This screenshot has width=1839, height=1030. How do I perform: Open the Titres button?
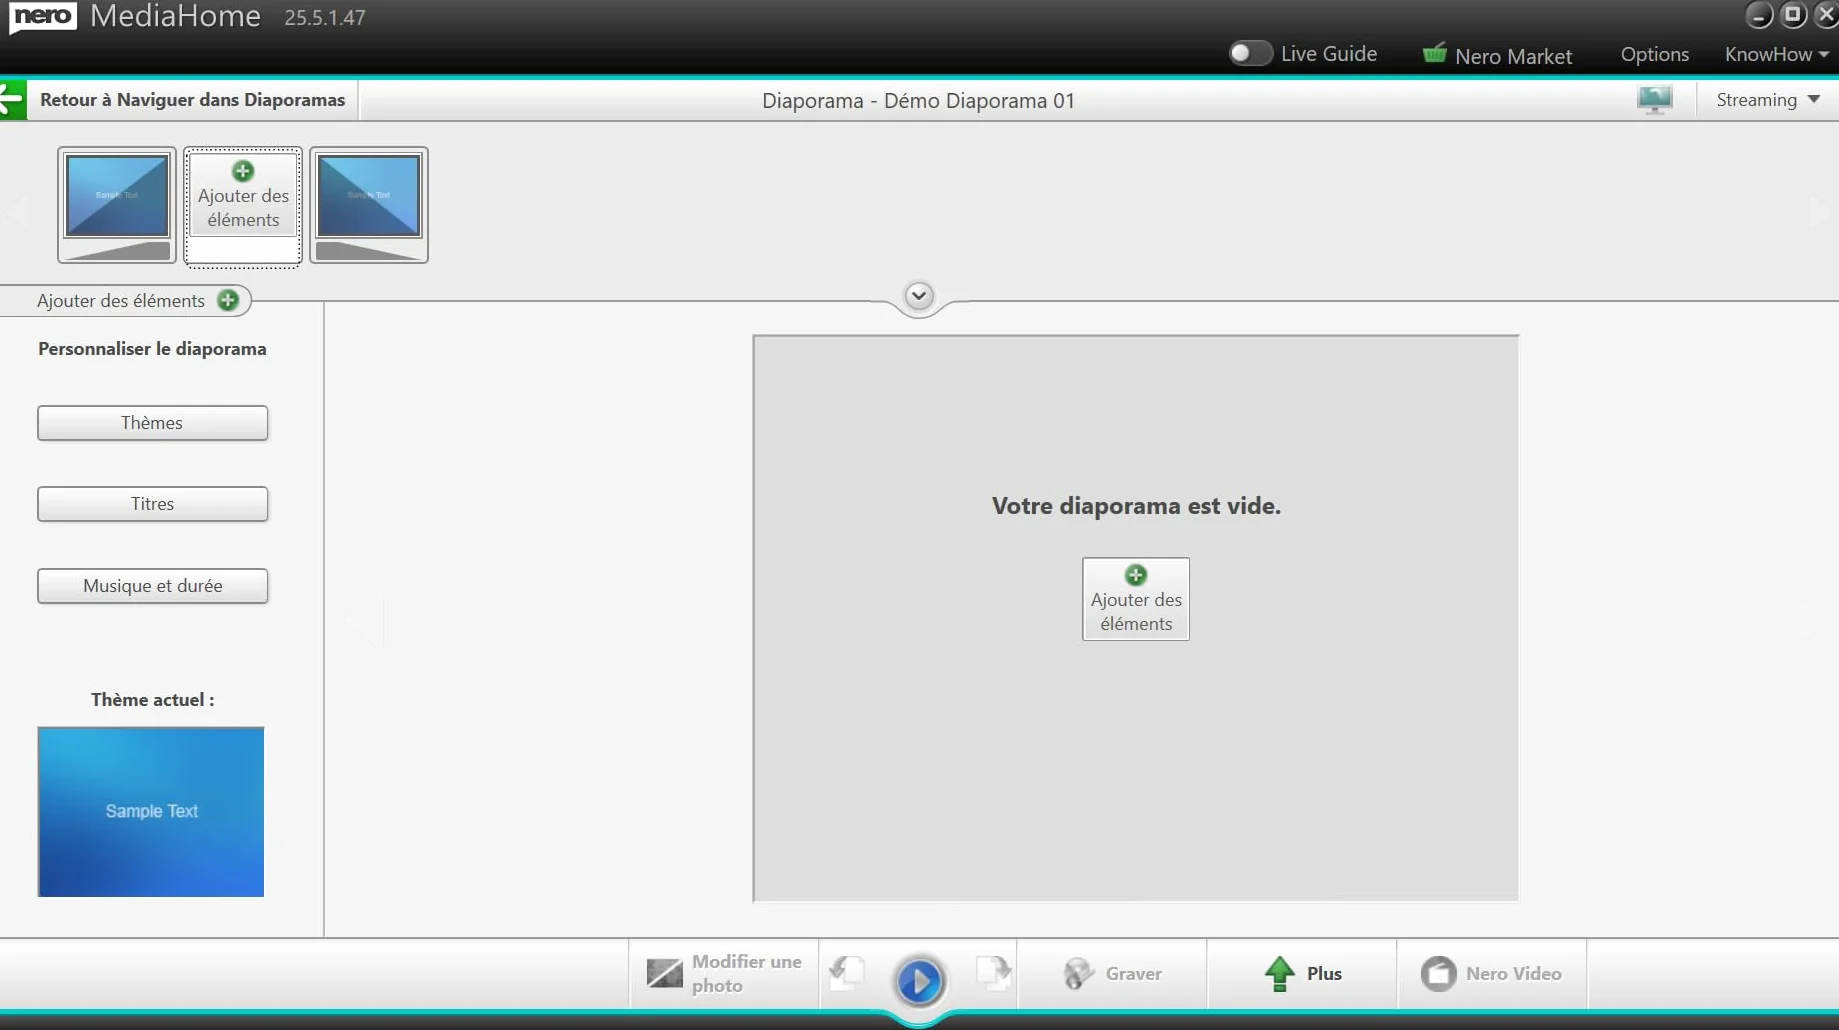point(152,504)
